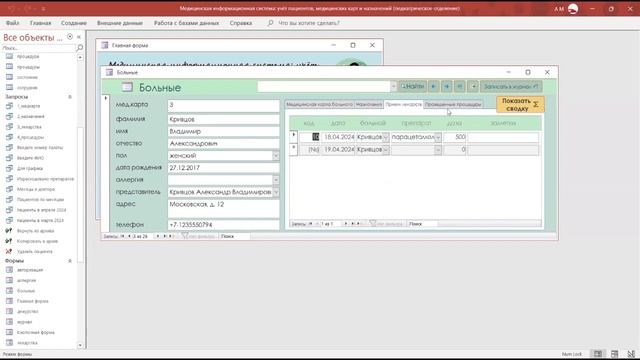Select the авторизация form icon
The image size is (640, 360).
[9, 270]
